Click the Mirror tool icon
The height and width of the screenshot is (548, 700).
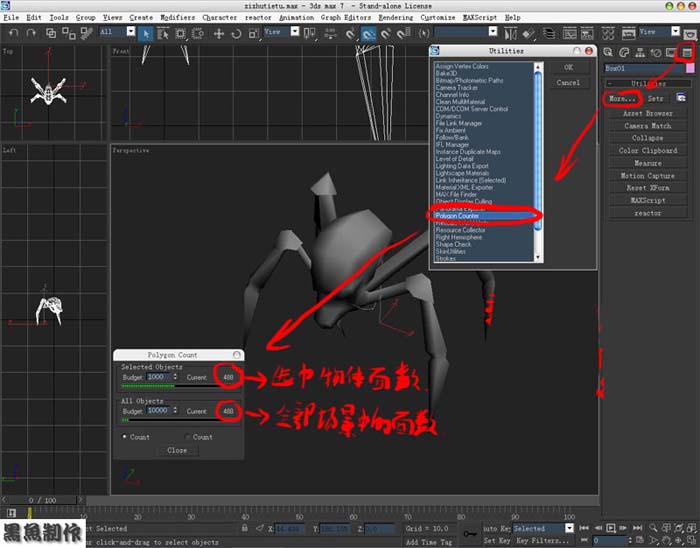click(510, 33)
